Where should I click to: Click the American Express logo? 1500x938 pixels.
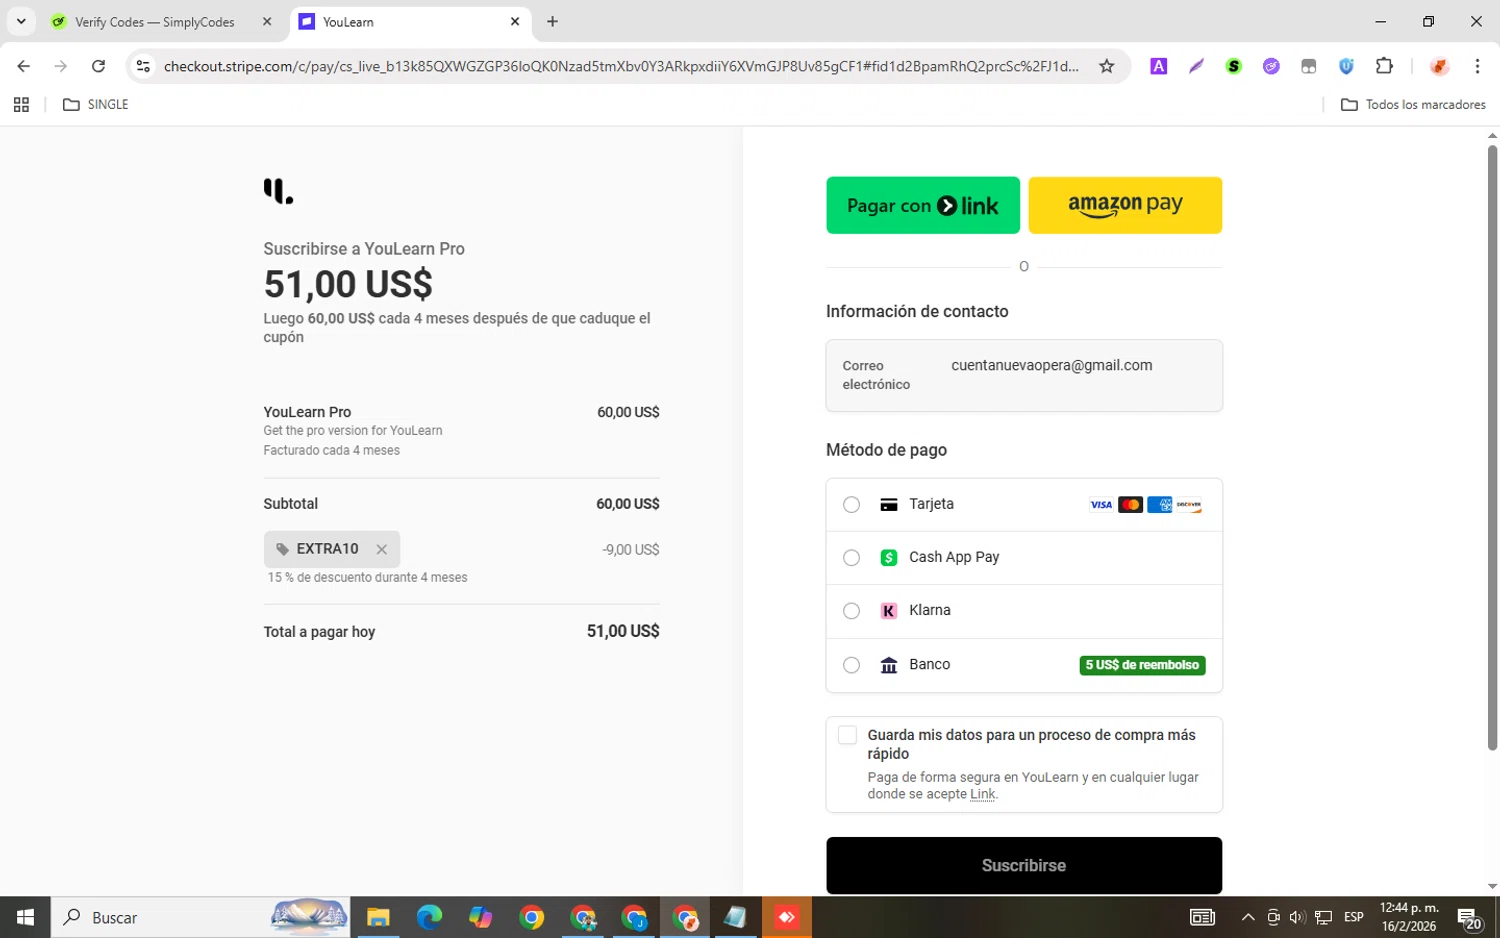click(x=1159, y=505)
